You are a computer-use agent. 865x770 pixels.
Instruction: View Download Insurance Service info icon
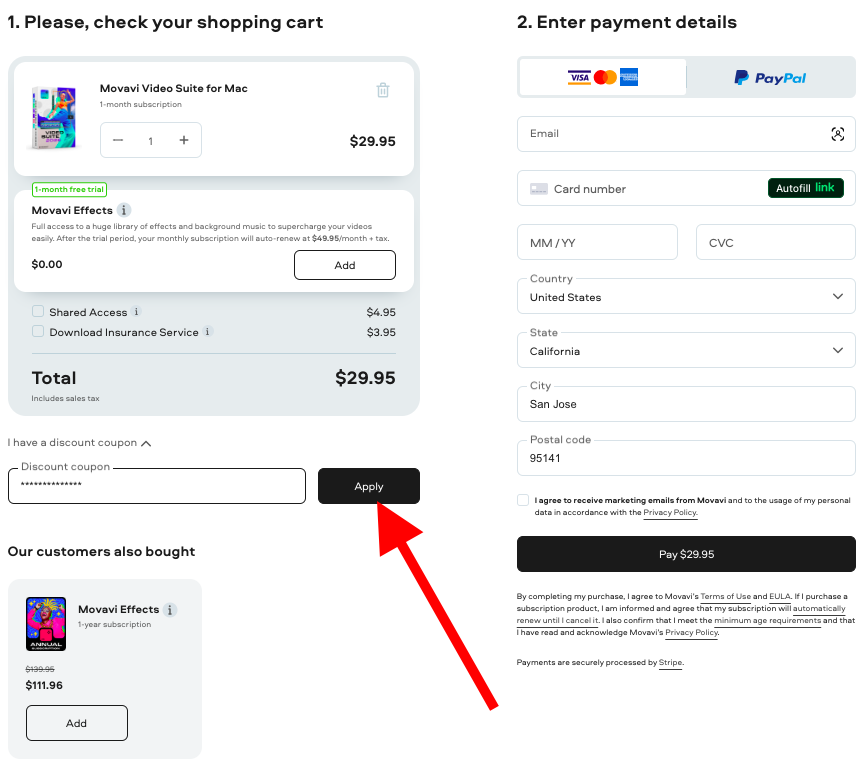pyautogui.click(x=208, y=332)
